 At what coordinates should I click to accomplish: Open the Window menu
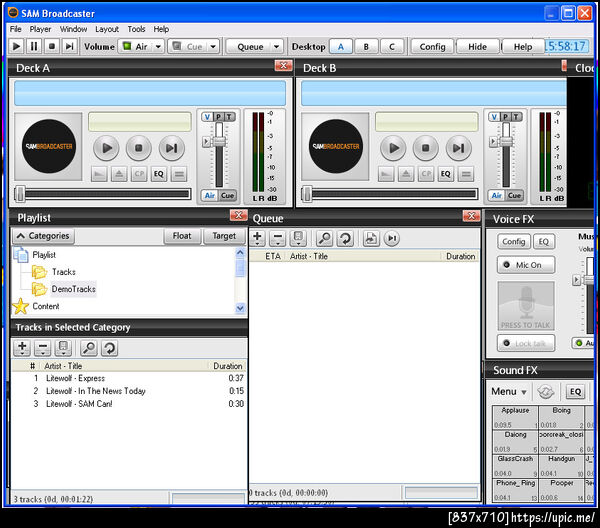click(73, 29)
